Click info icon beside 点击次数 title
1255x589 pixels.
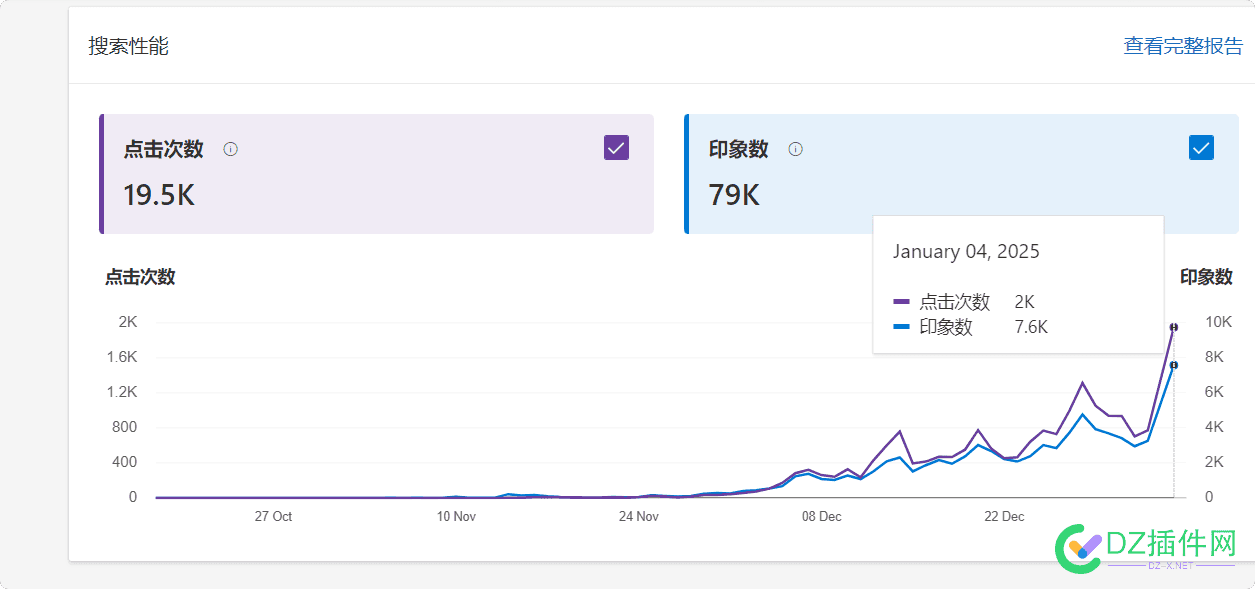[230, 149]
